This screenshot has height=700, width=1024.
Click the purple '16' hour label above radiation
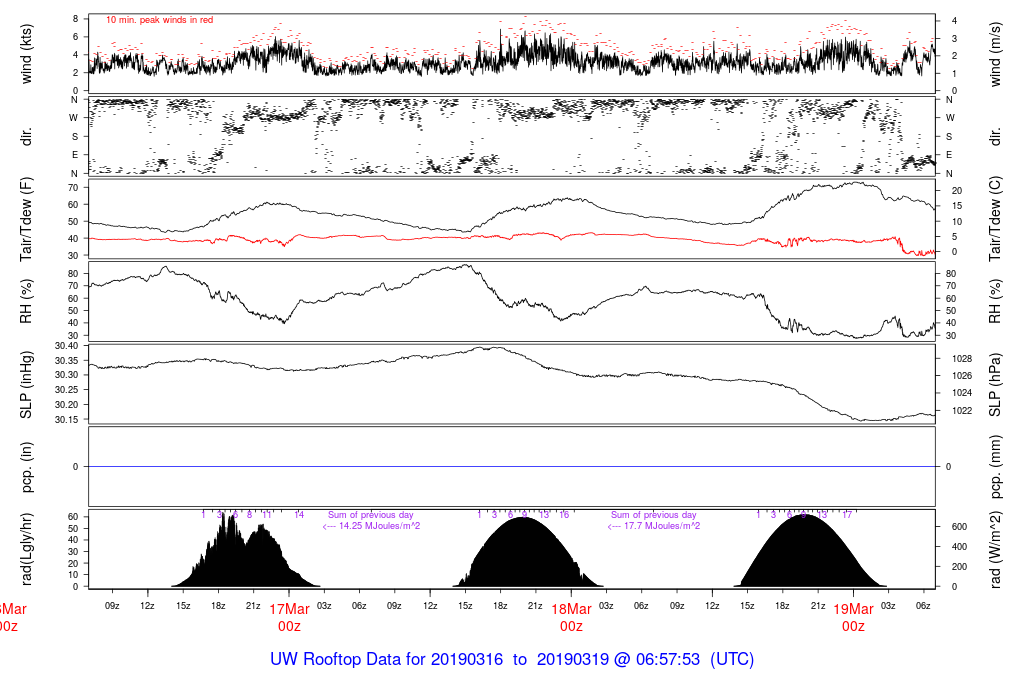pos(564,515)
